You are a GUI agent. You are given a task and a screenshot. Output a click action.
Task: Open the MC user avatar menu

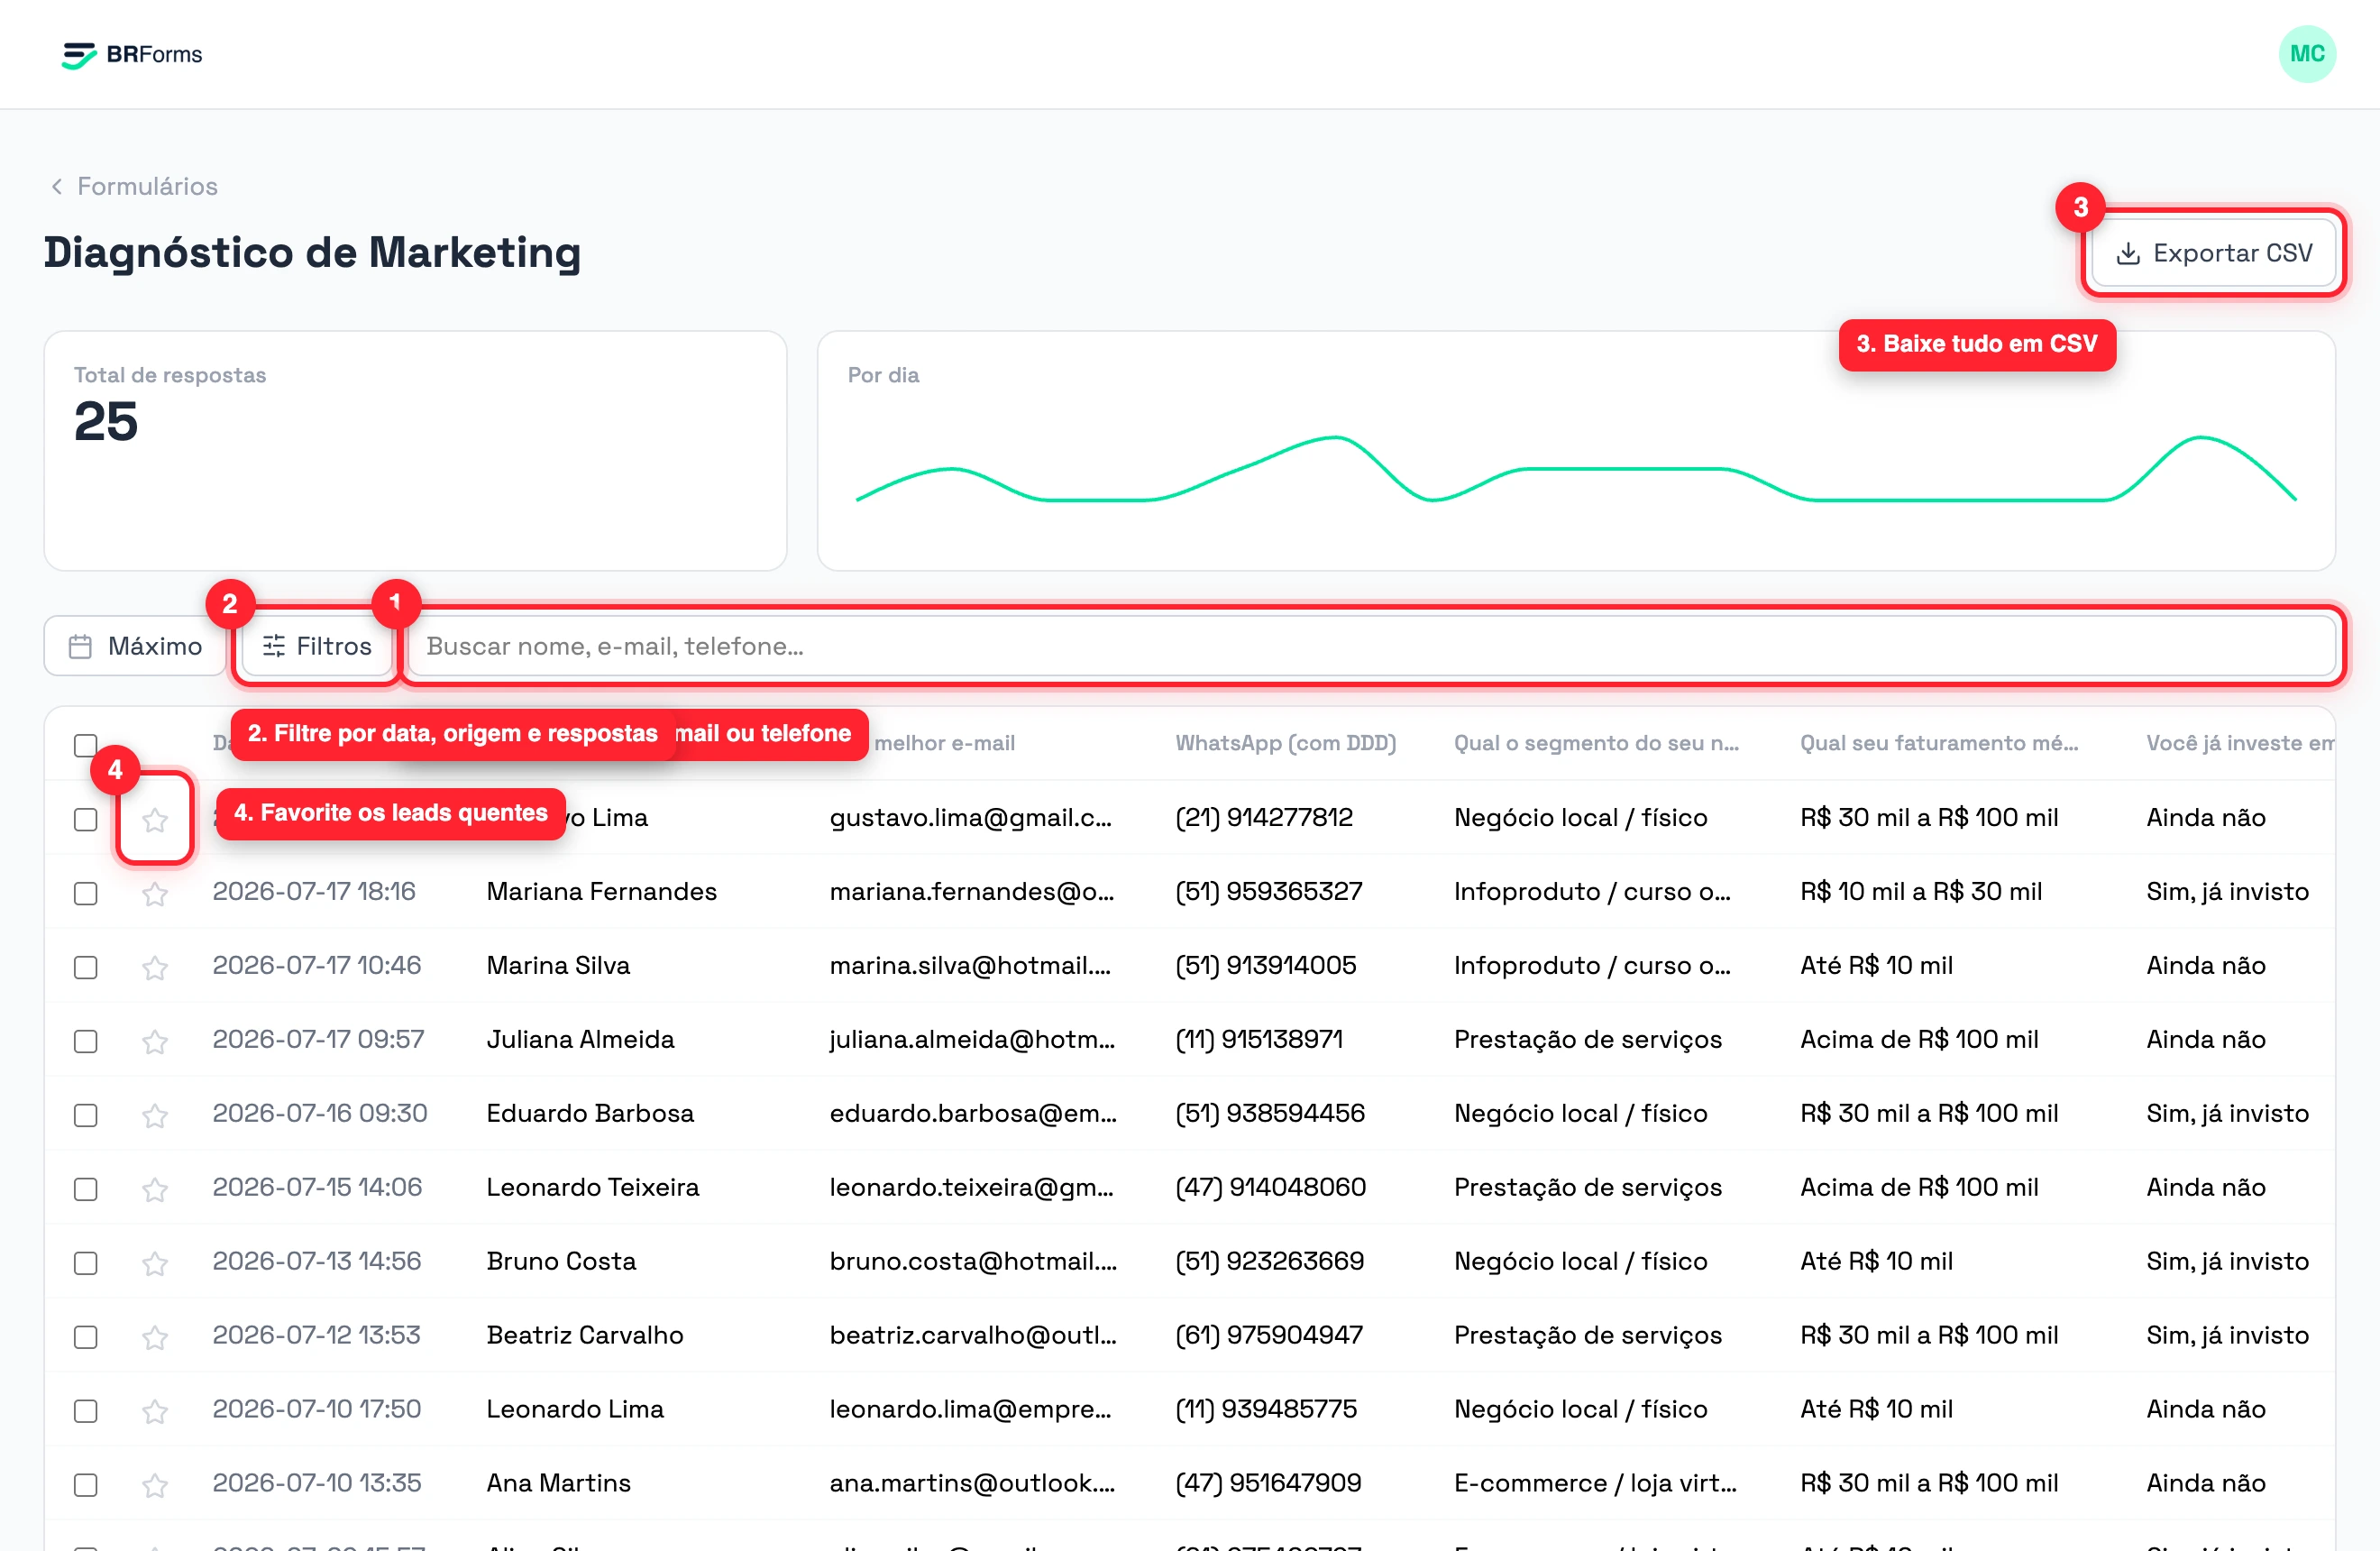[x=2307, y=54]
